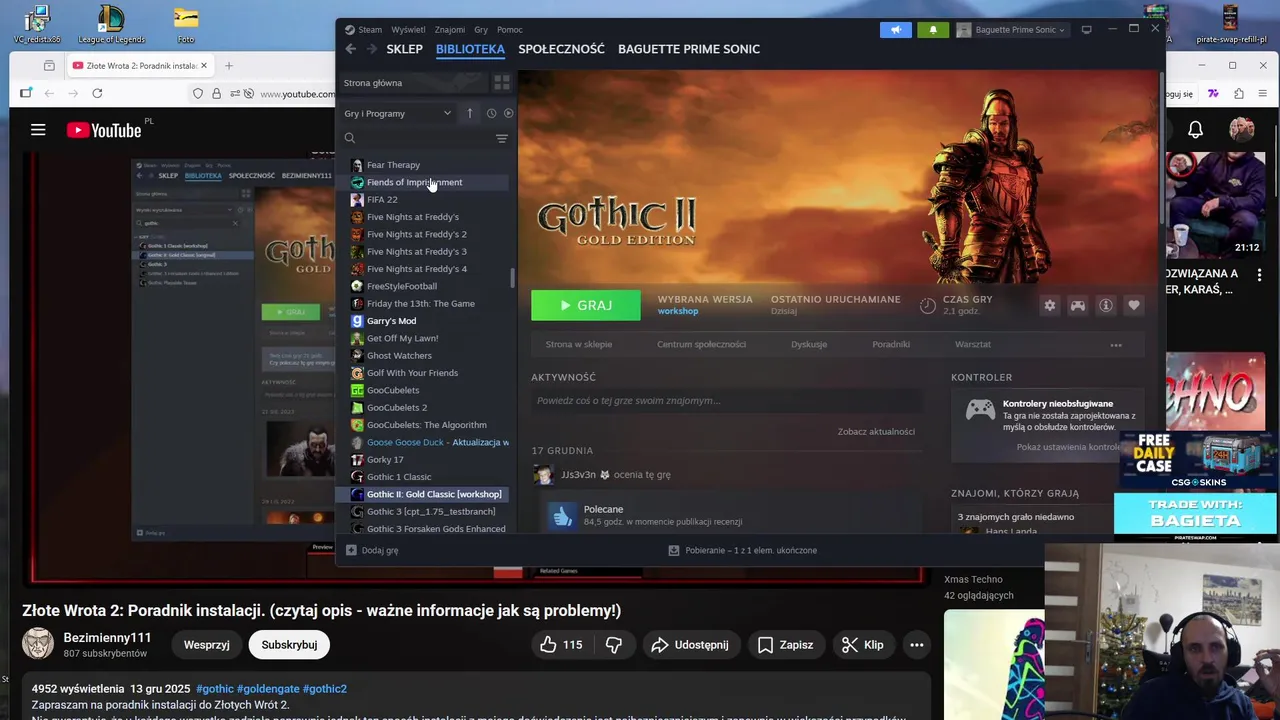
Task: Click the recent activity clock filter icon
Action: coord(491,113)
